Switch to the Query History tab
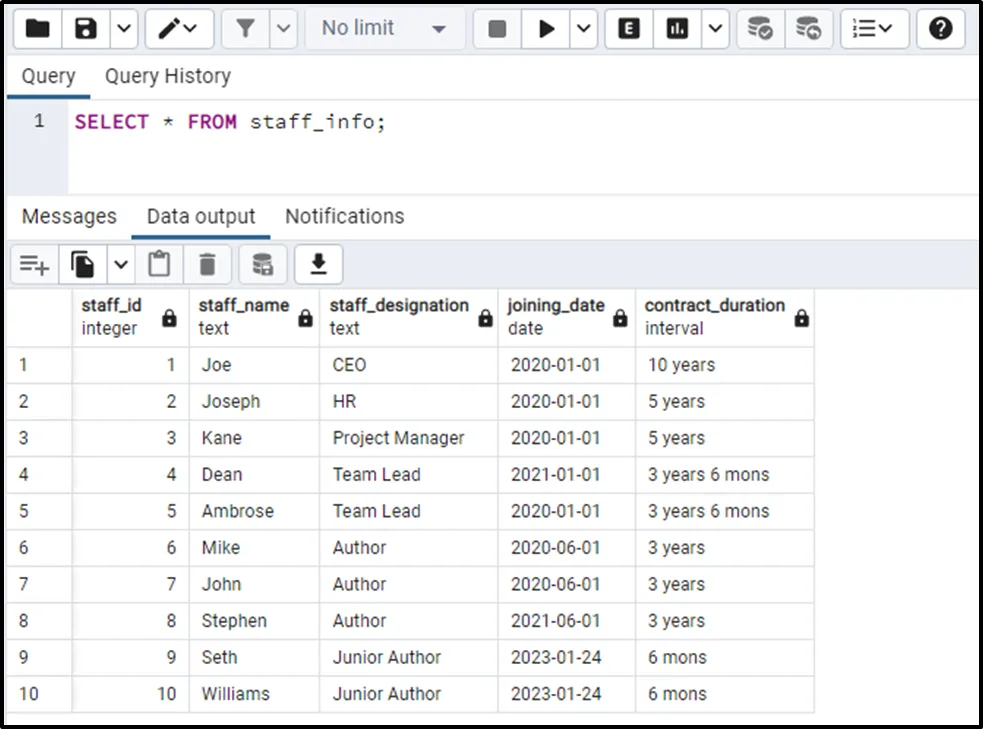Screen dimensions: 983x729 coord(167,76)
